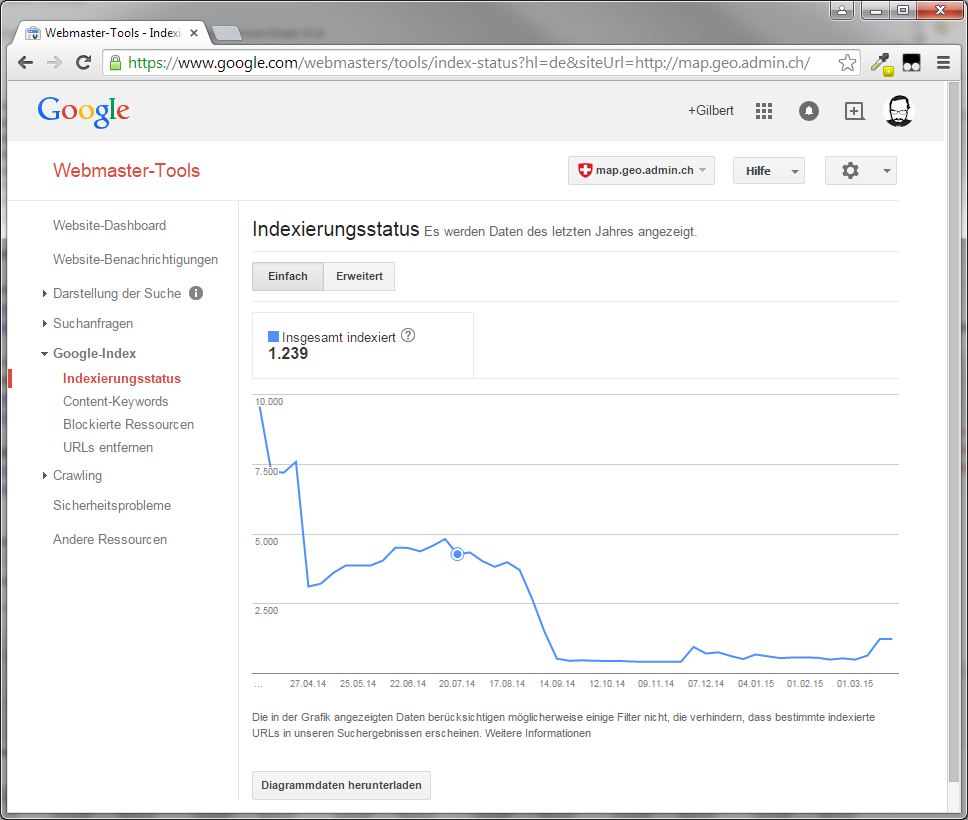
Task: Open the Chrome hamburger menu
Action: [943, 62]
